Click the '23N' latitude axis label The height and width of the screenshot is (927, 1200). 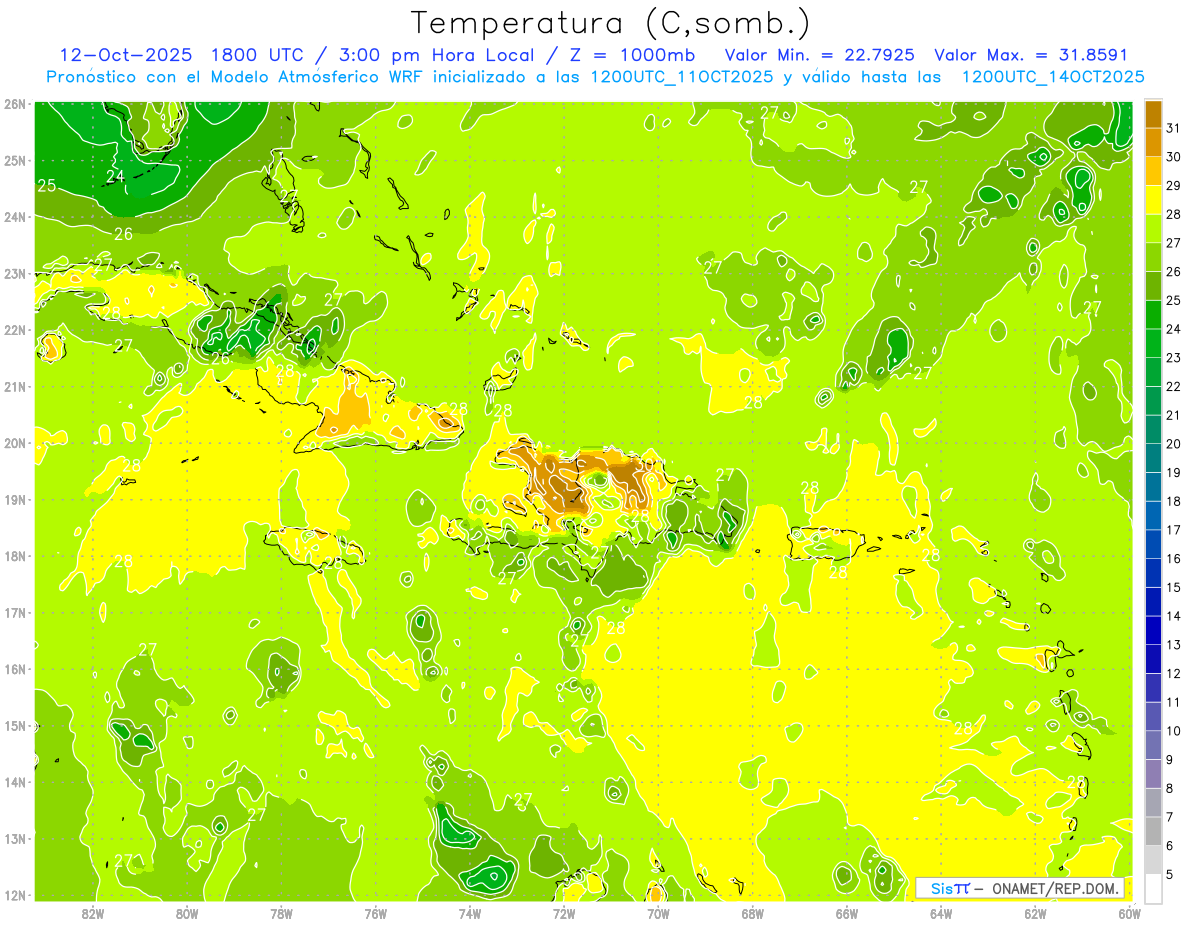(x=15, y=273)
